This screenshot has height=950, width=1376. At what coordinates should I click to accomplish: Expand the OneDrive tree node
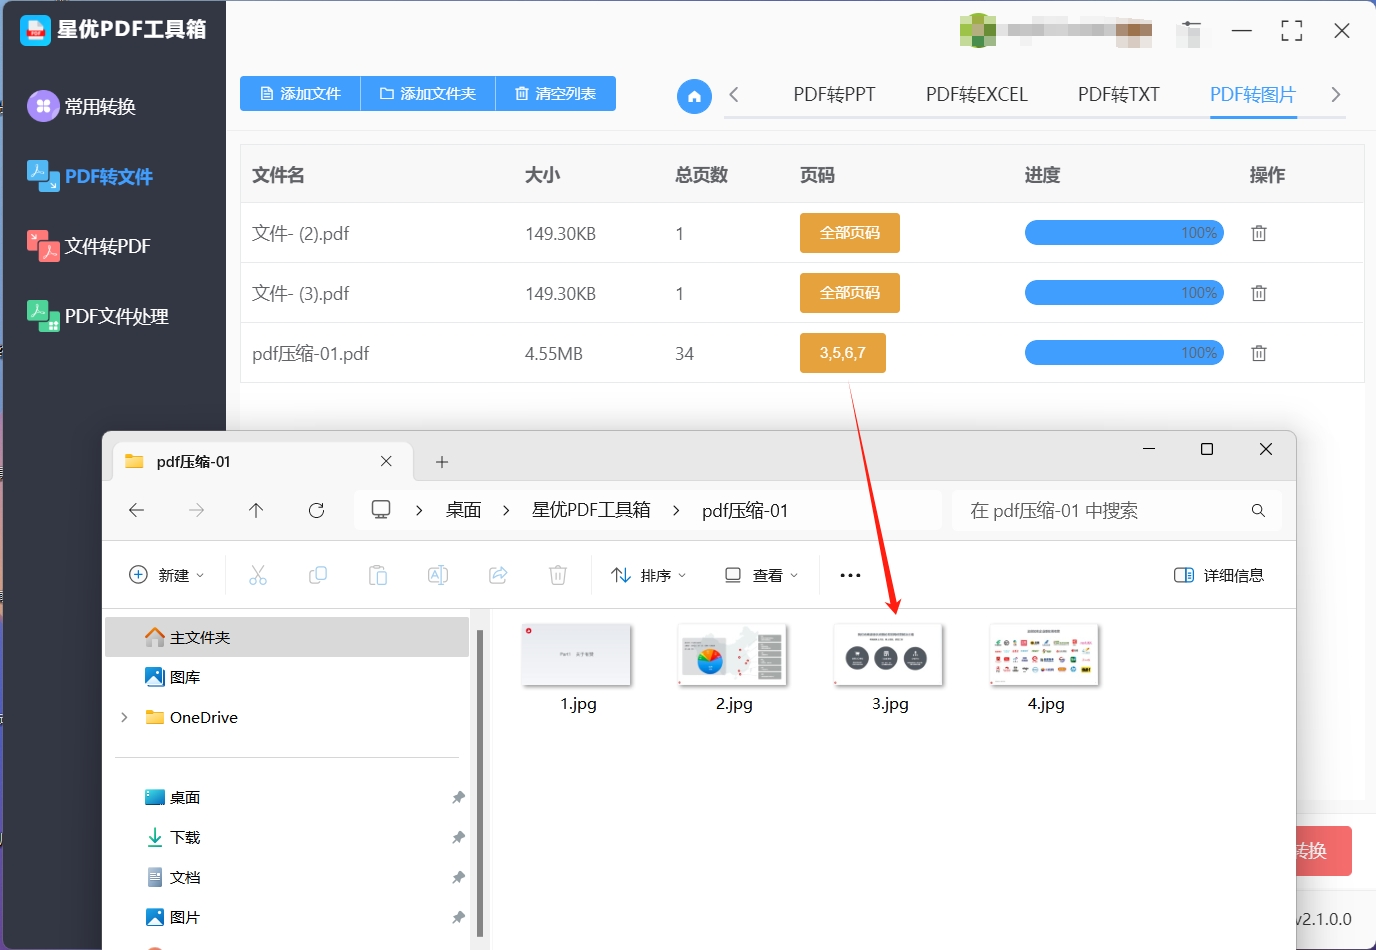pyautogui.click(x=124, y=717)
